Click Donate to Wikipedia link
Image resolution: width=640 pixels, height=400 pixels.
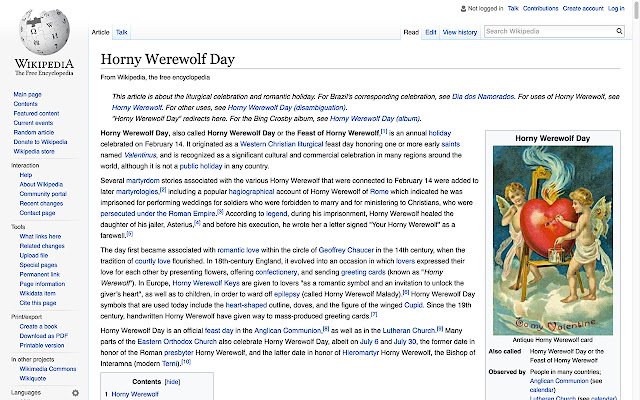pyautogui.click(x=40, y=142)
